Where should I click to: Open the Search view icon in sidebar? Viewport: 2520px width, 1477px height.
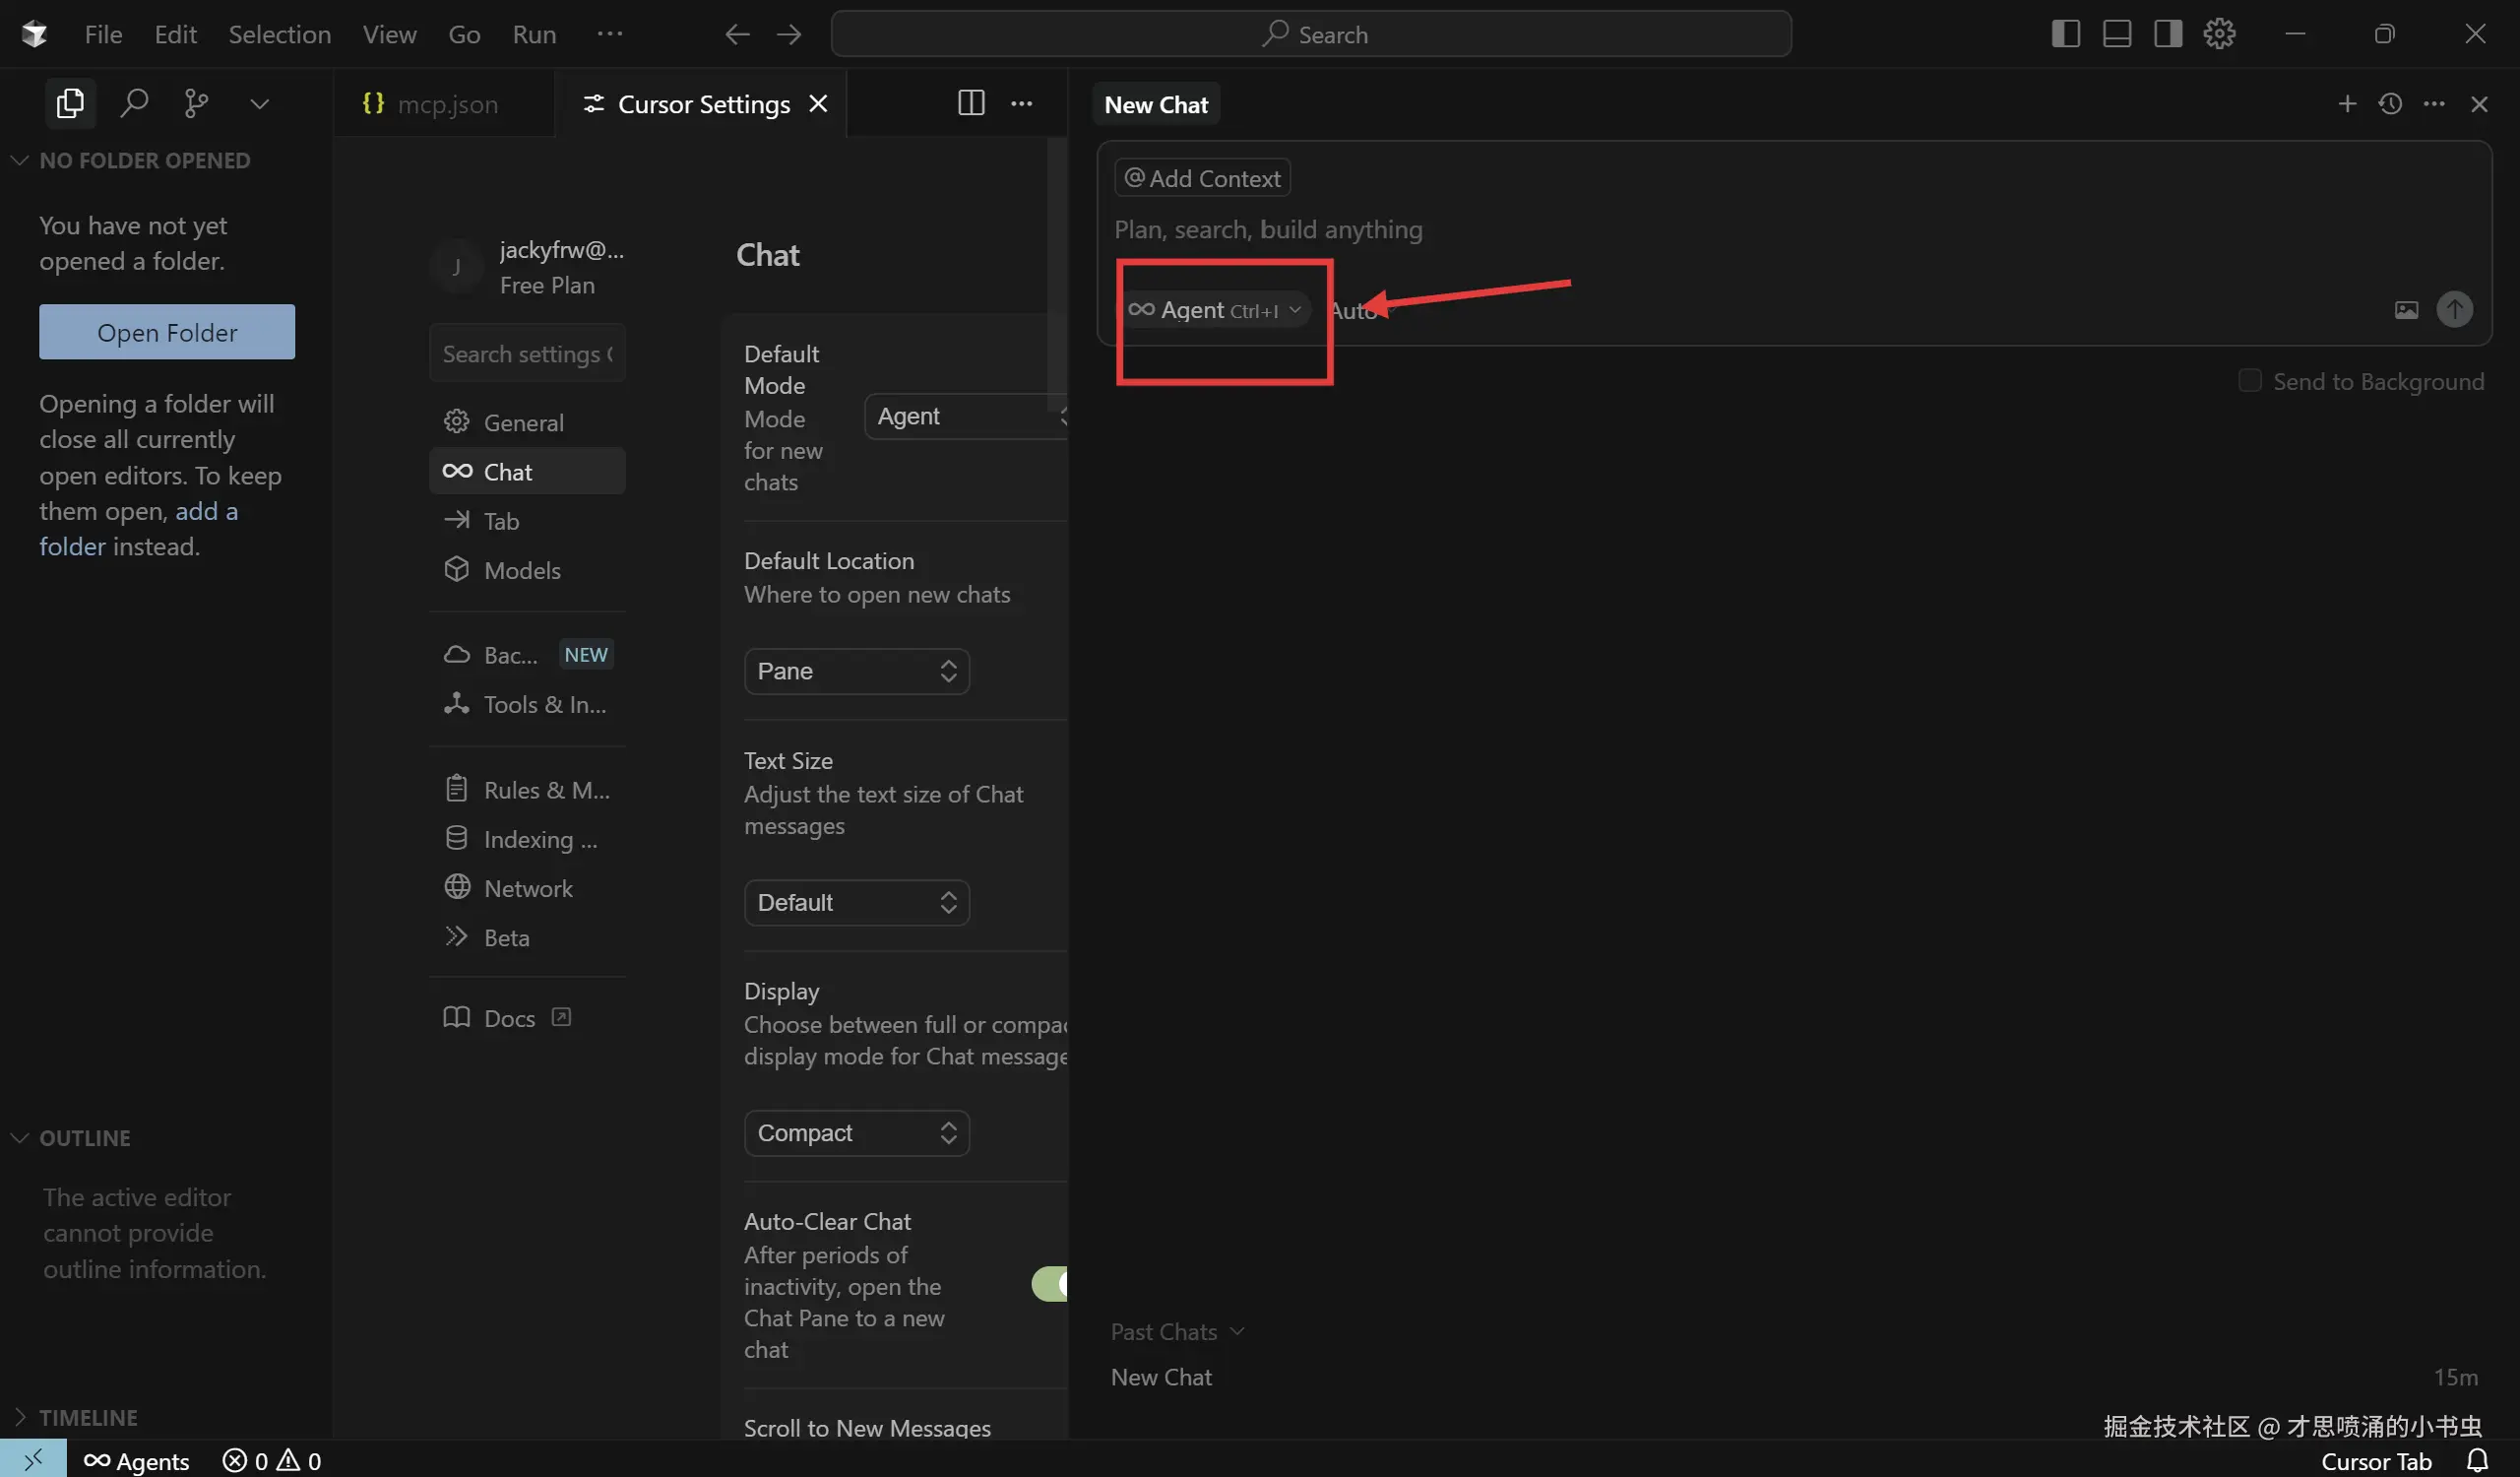coord(134,103)
